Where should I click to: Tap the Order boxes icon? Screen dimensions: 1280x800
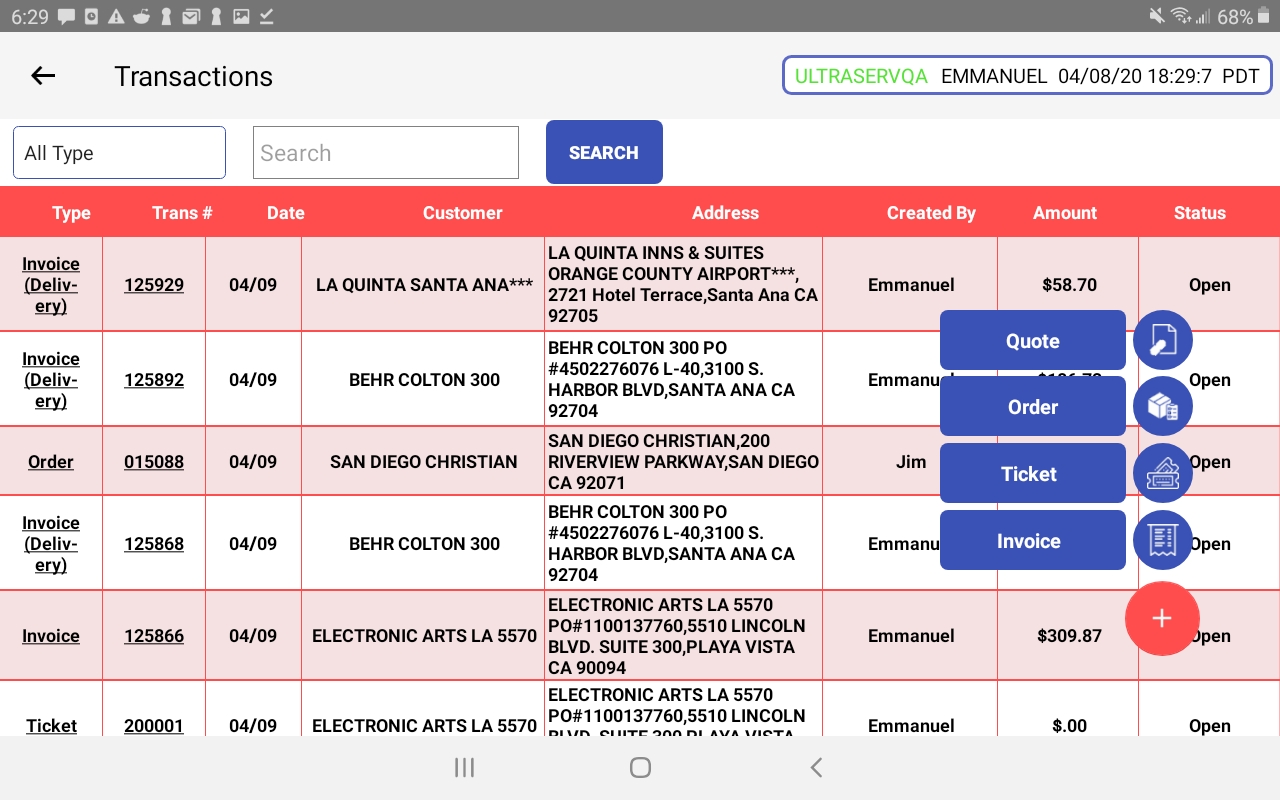coord(1162,406)
